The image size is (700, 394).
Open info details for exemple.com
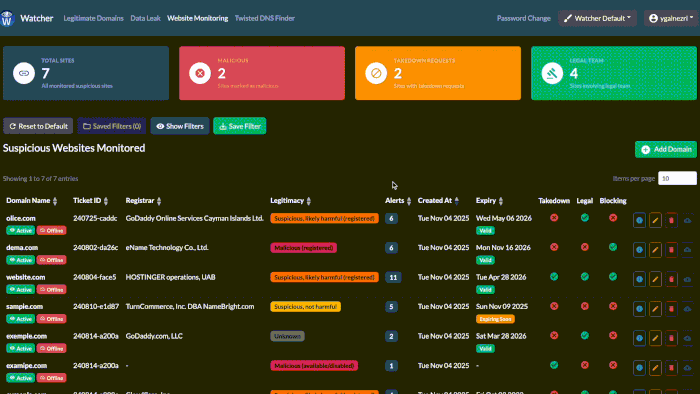[x=639, y=338]
